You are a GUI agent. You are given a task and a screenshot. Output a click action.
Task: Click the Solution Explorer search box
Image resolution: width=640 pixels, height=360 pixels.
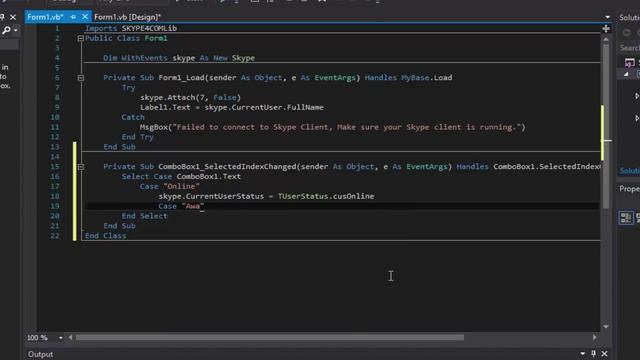(629, 48)
